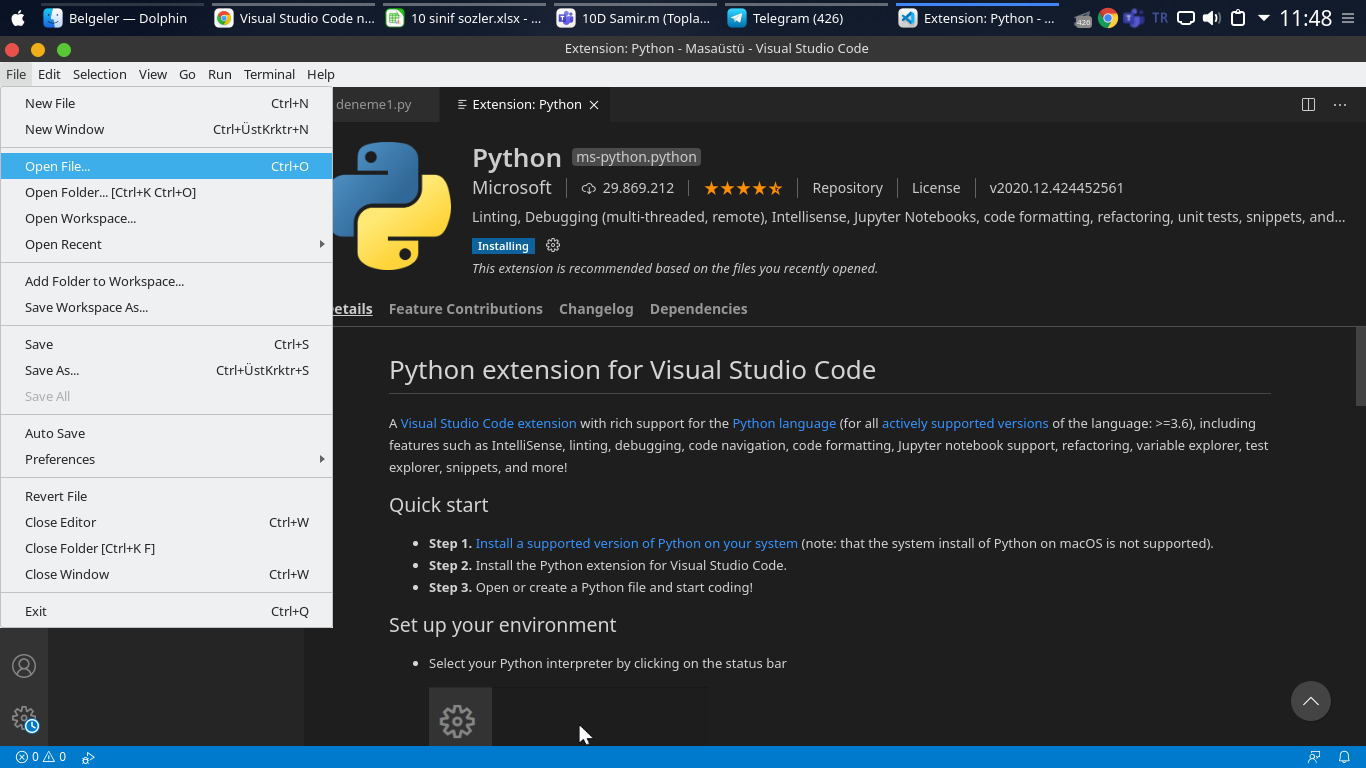Click the Manage gear in the activity bar
This screenshot has width=1366, height=768.
pos(24,718)
